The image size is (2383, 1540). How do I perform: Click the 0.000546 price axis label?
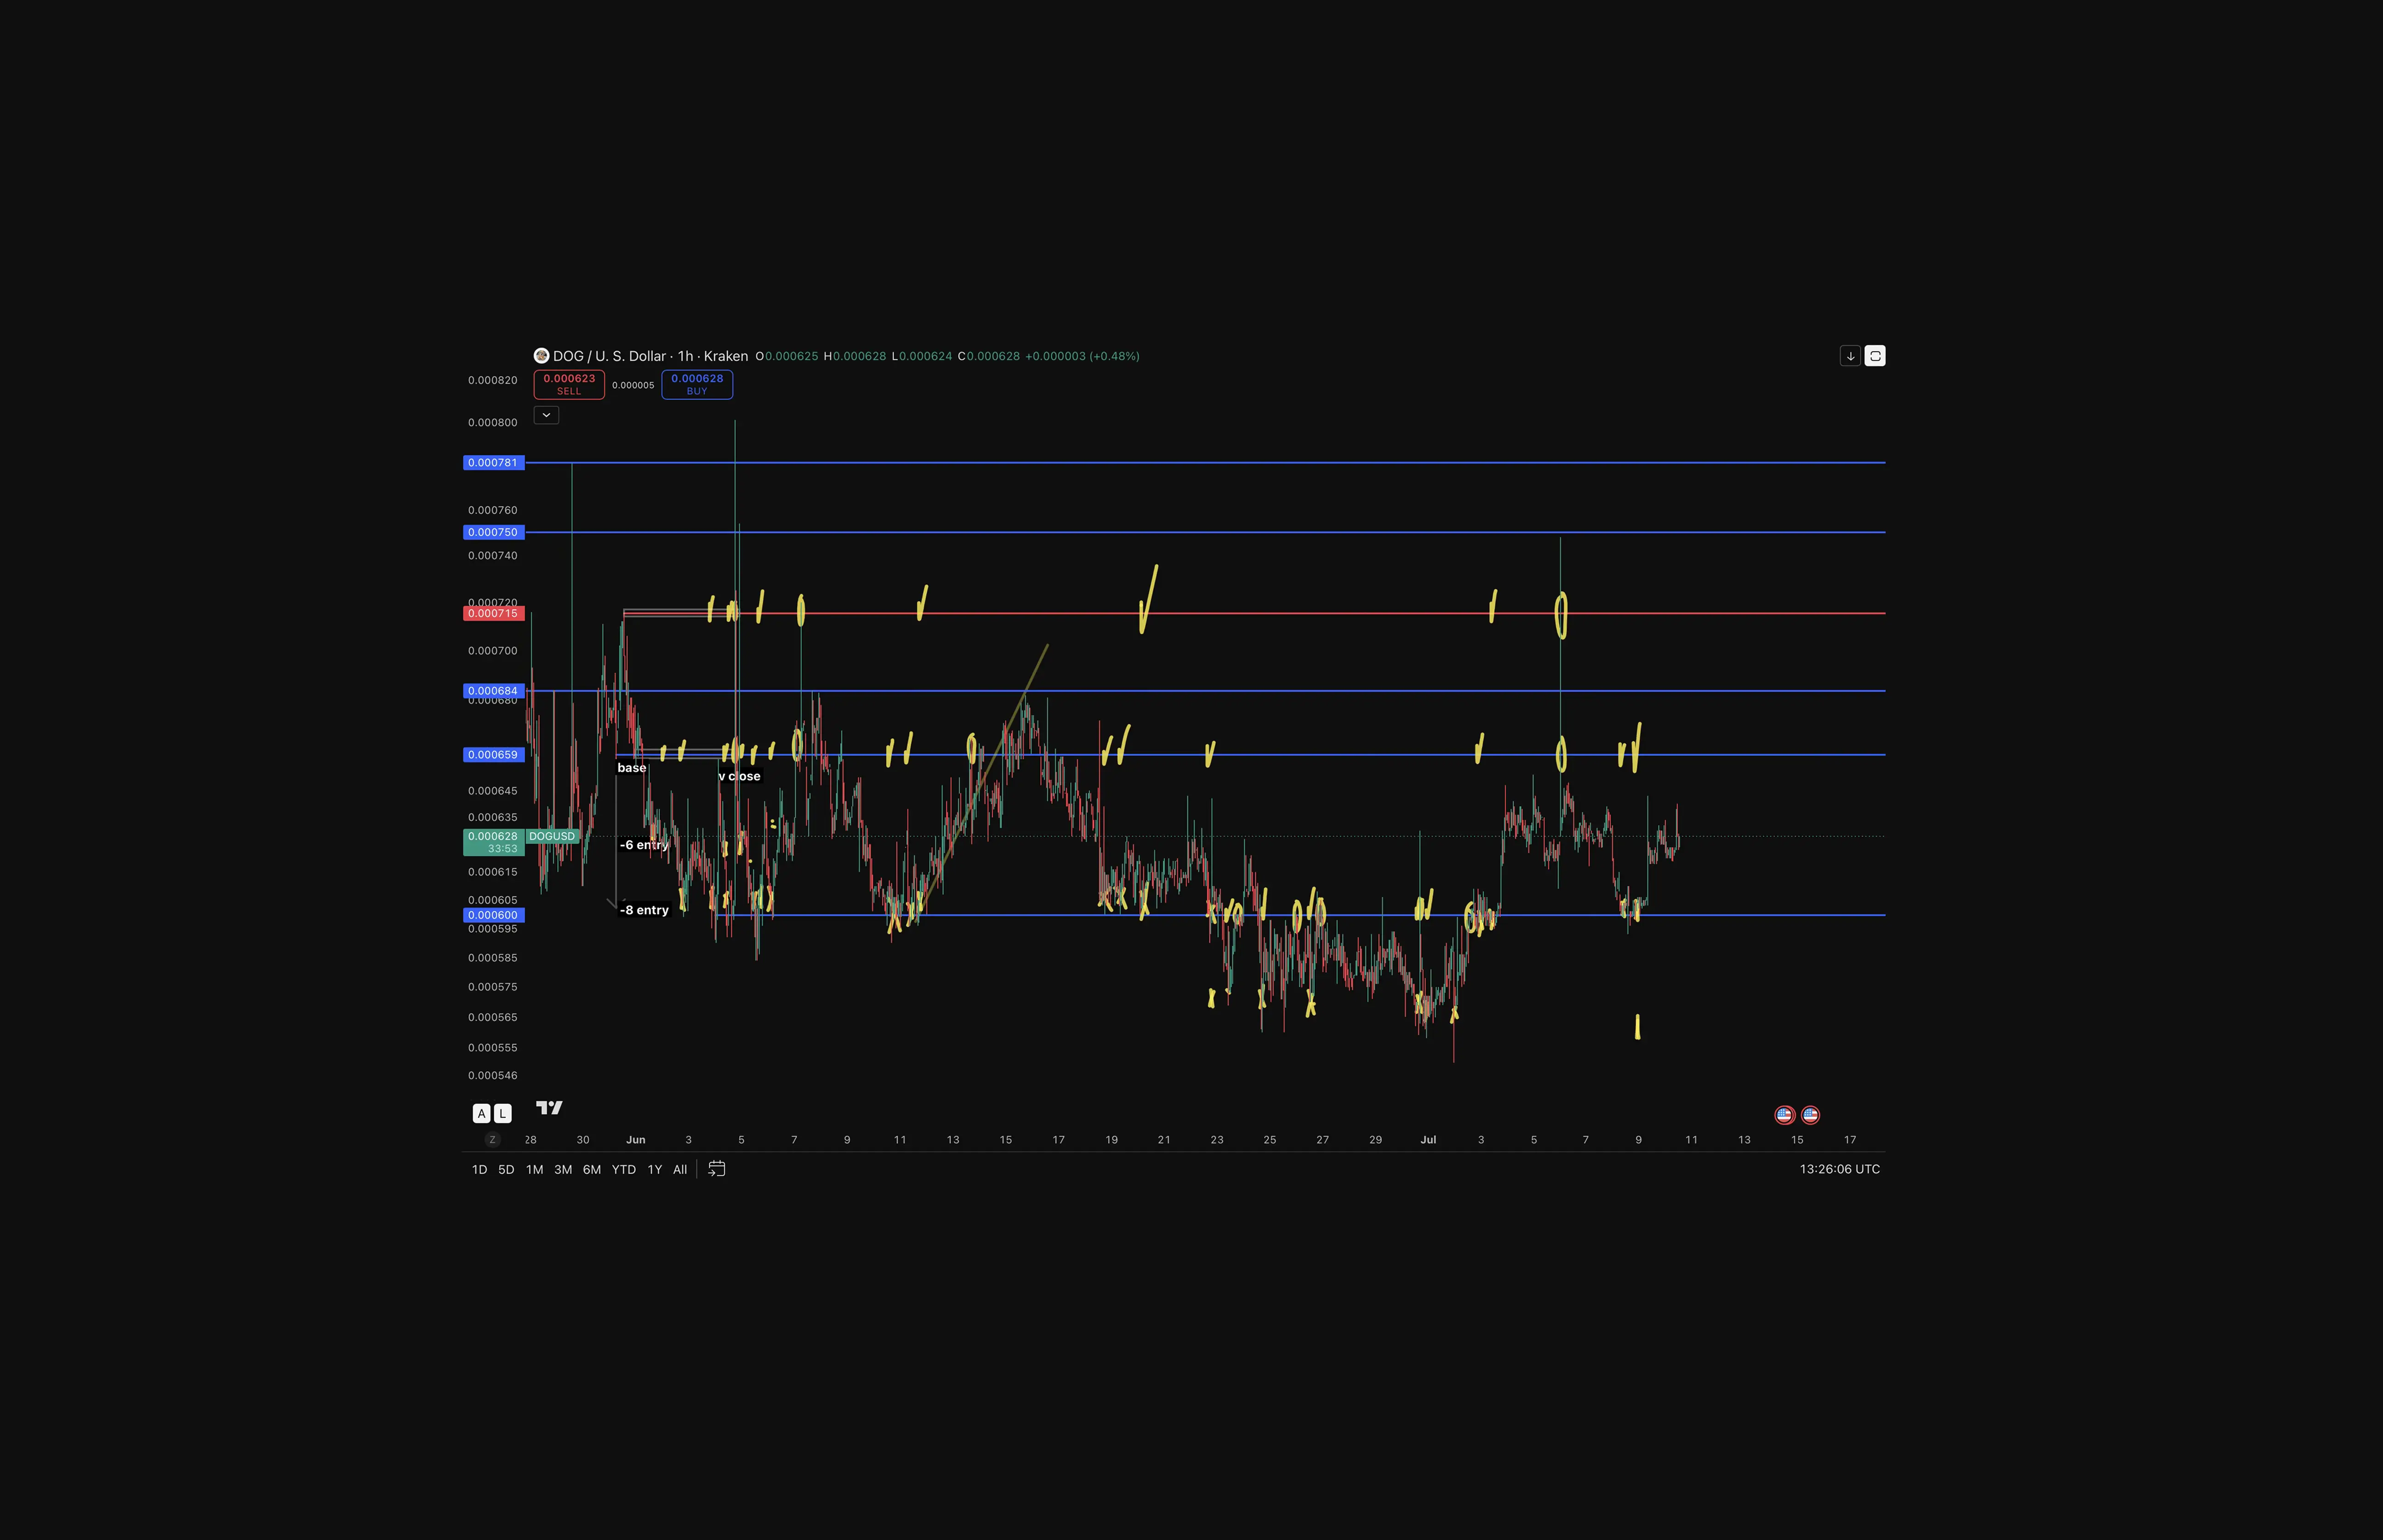tap(493, 1076)
